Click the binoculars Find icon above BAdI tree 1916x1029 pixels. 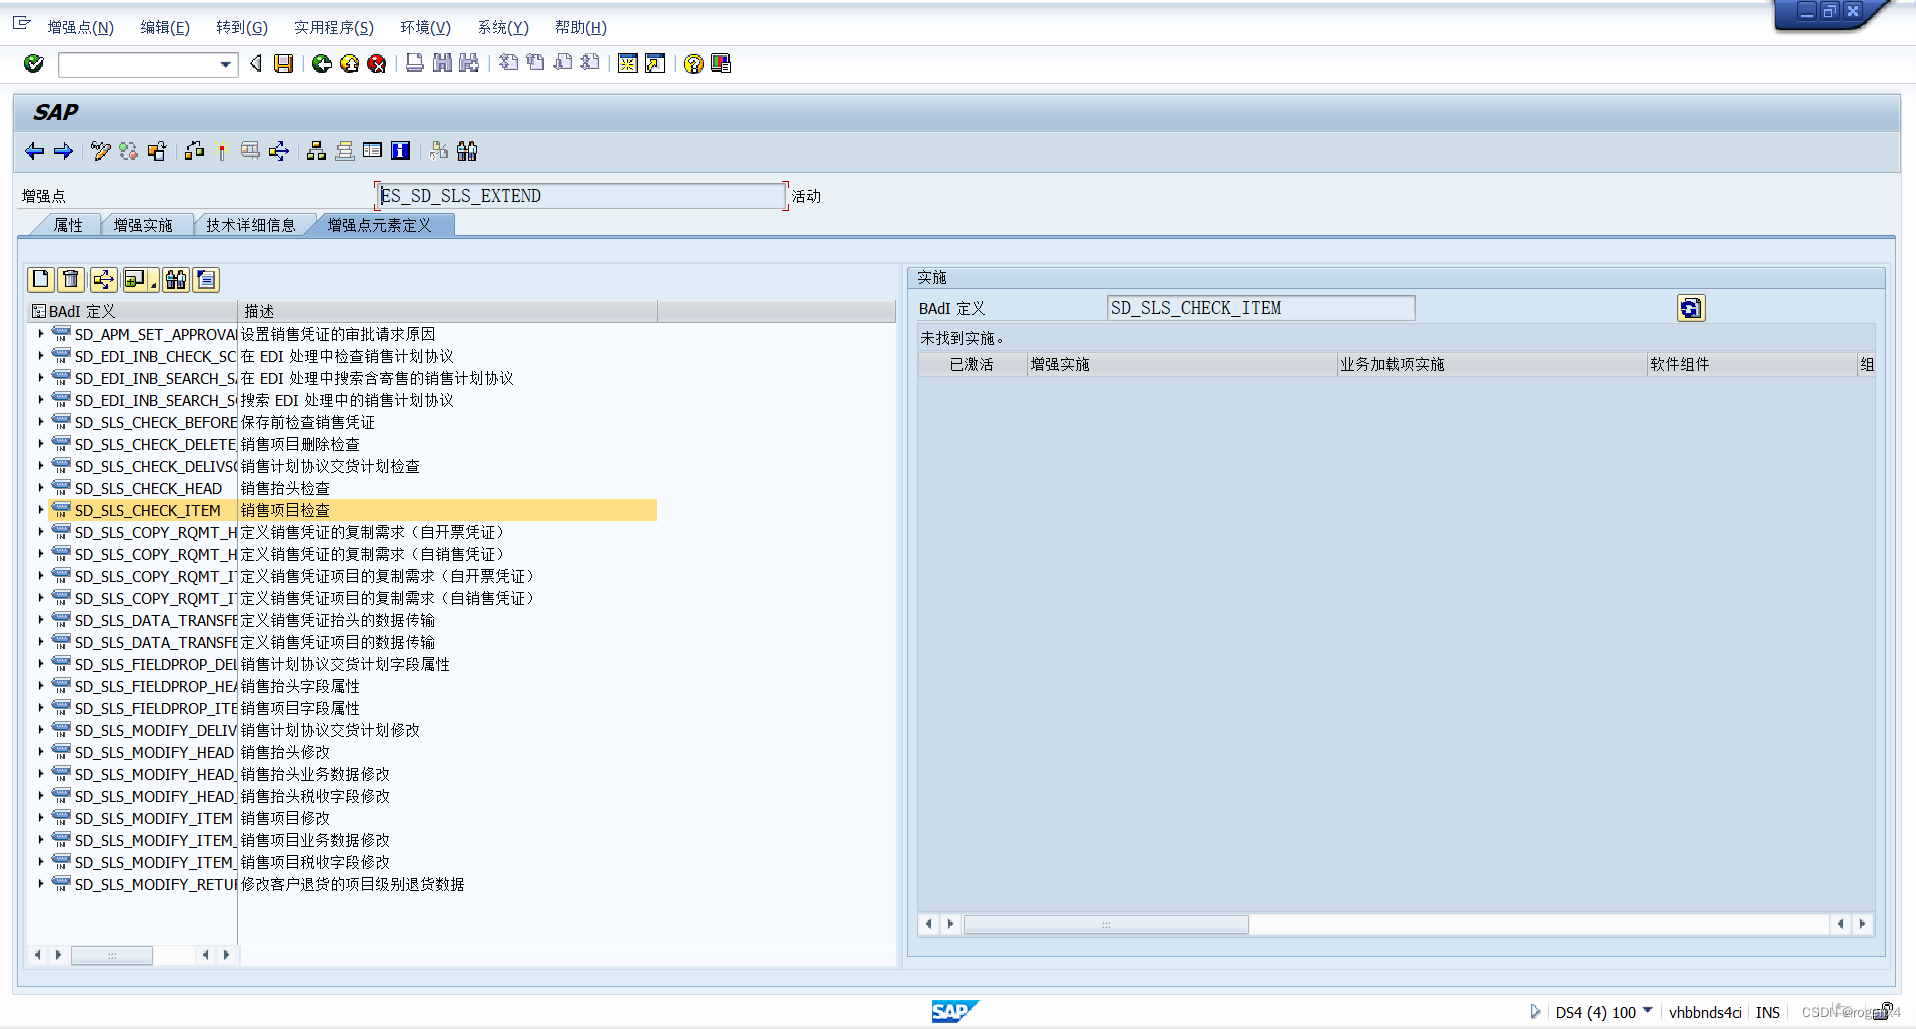point(176,280)
